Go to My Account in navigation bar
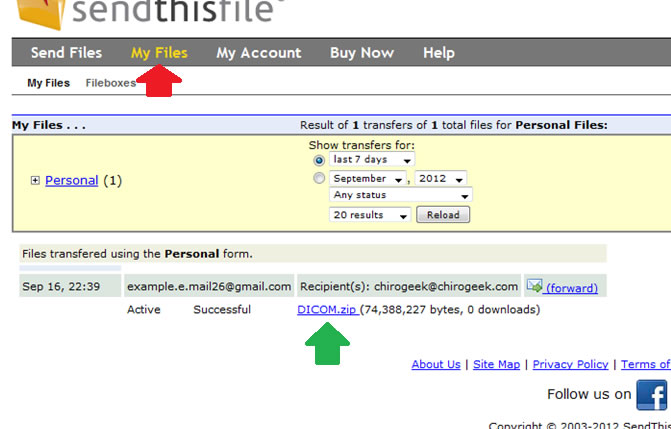The image size is (671, 429). click(x=258, y=53)
